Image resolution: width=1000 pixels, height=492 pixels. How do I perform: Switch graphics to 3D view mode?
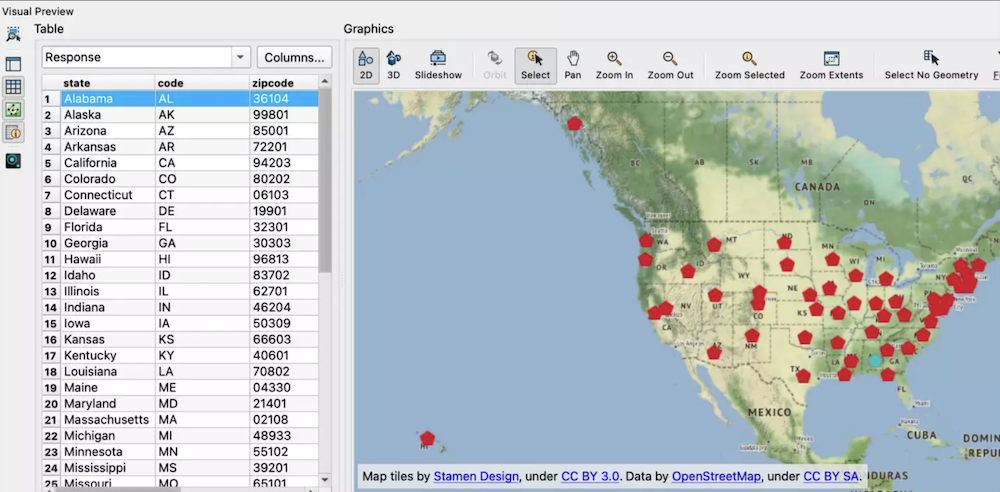(393, 65)
